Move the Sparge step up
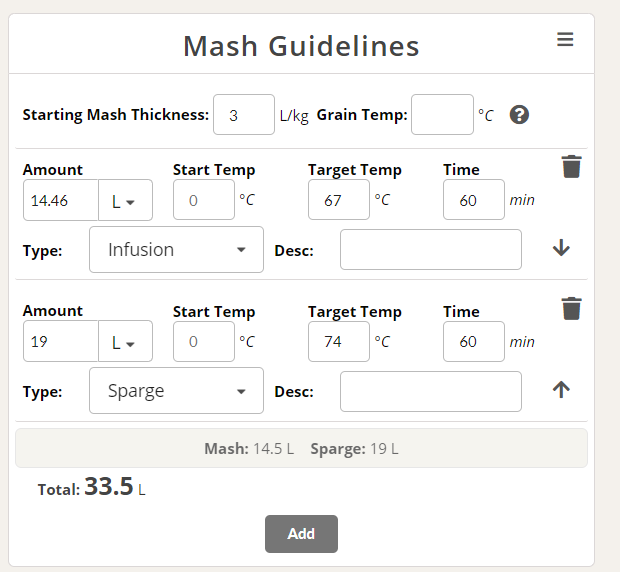The height and width of the screenshot is (572, 620). (561, 389)
